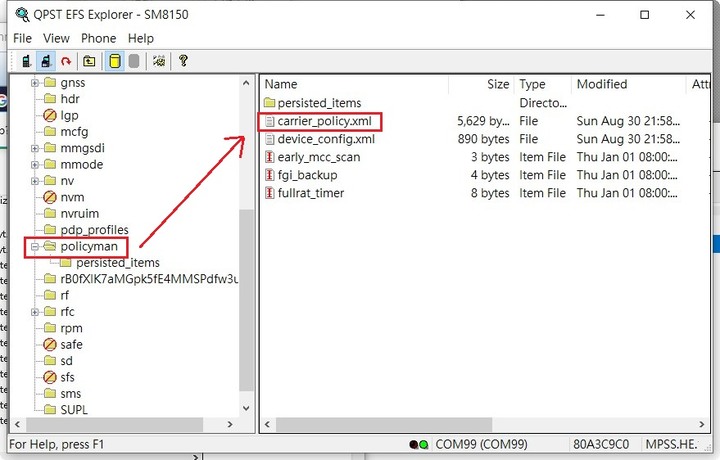Select persisted_items under policyman in tree
The width and height of the screenshot is (720, 460).
click(118, 263)
